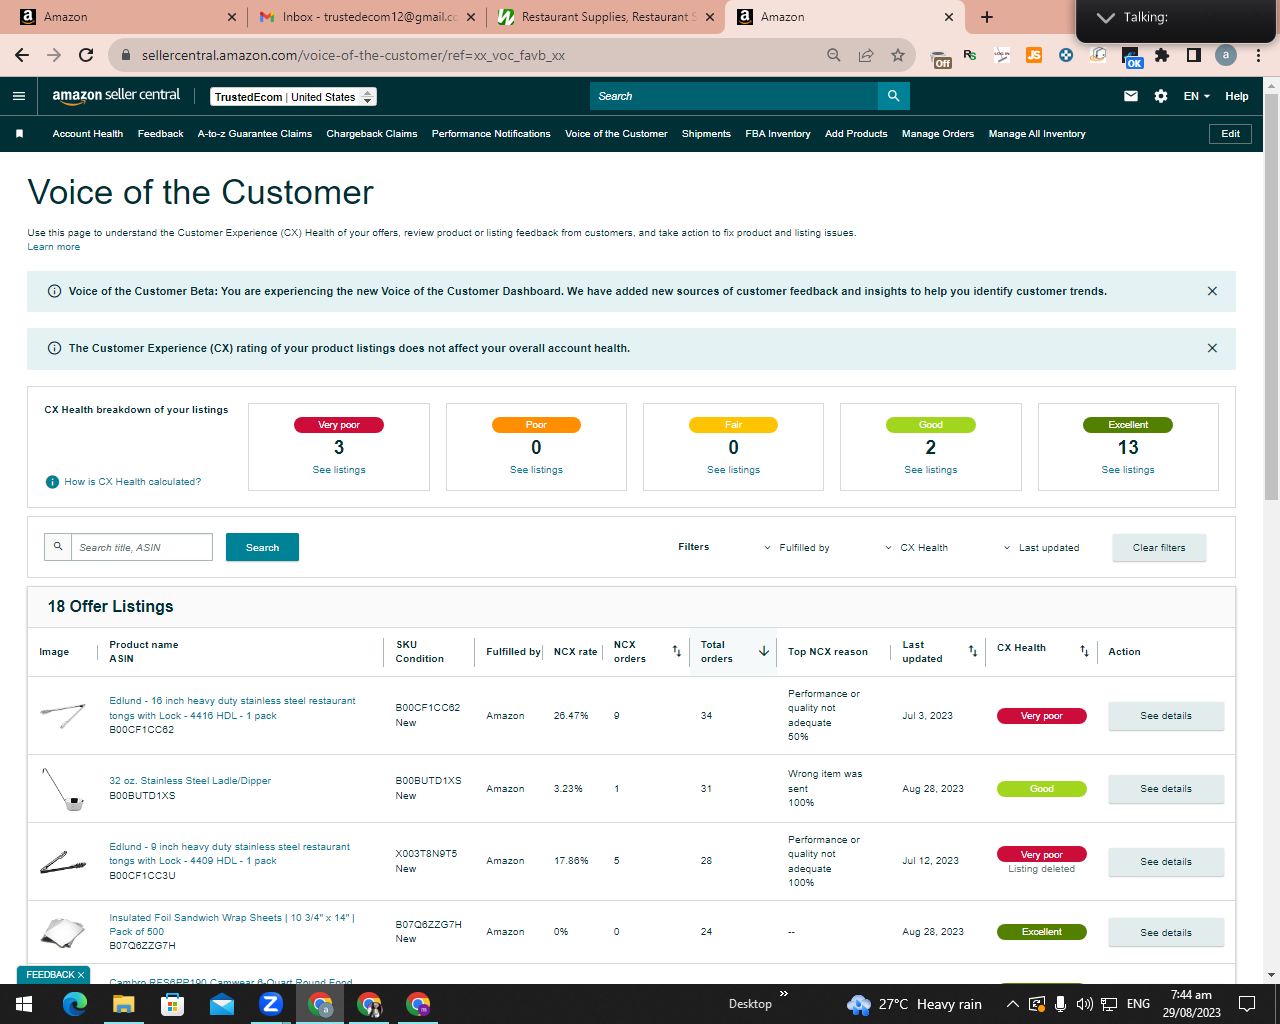Open the browser extensions puzzle icon
This screenshot has height=1024, width=1280.
tap(1162, 55)
